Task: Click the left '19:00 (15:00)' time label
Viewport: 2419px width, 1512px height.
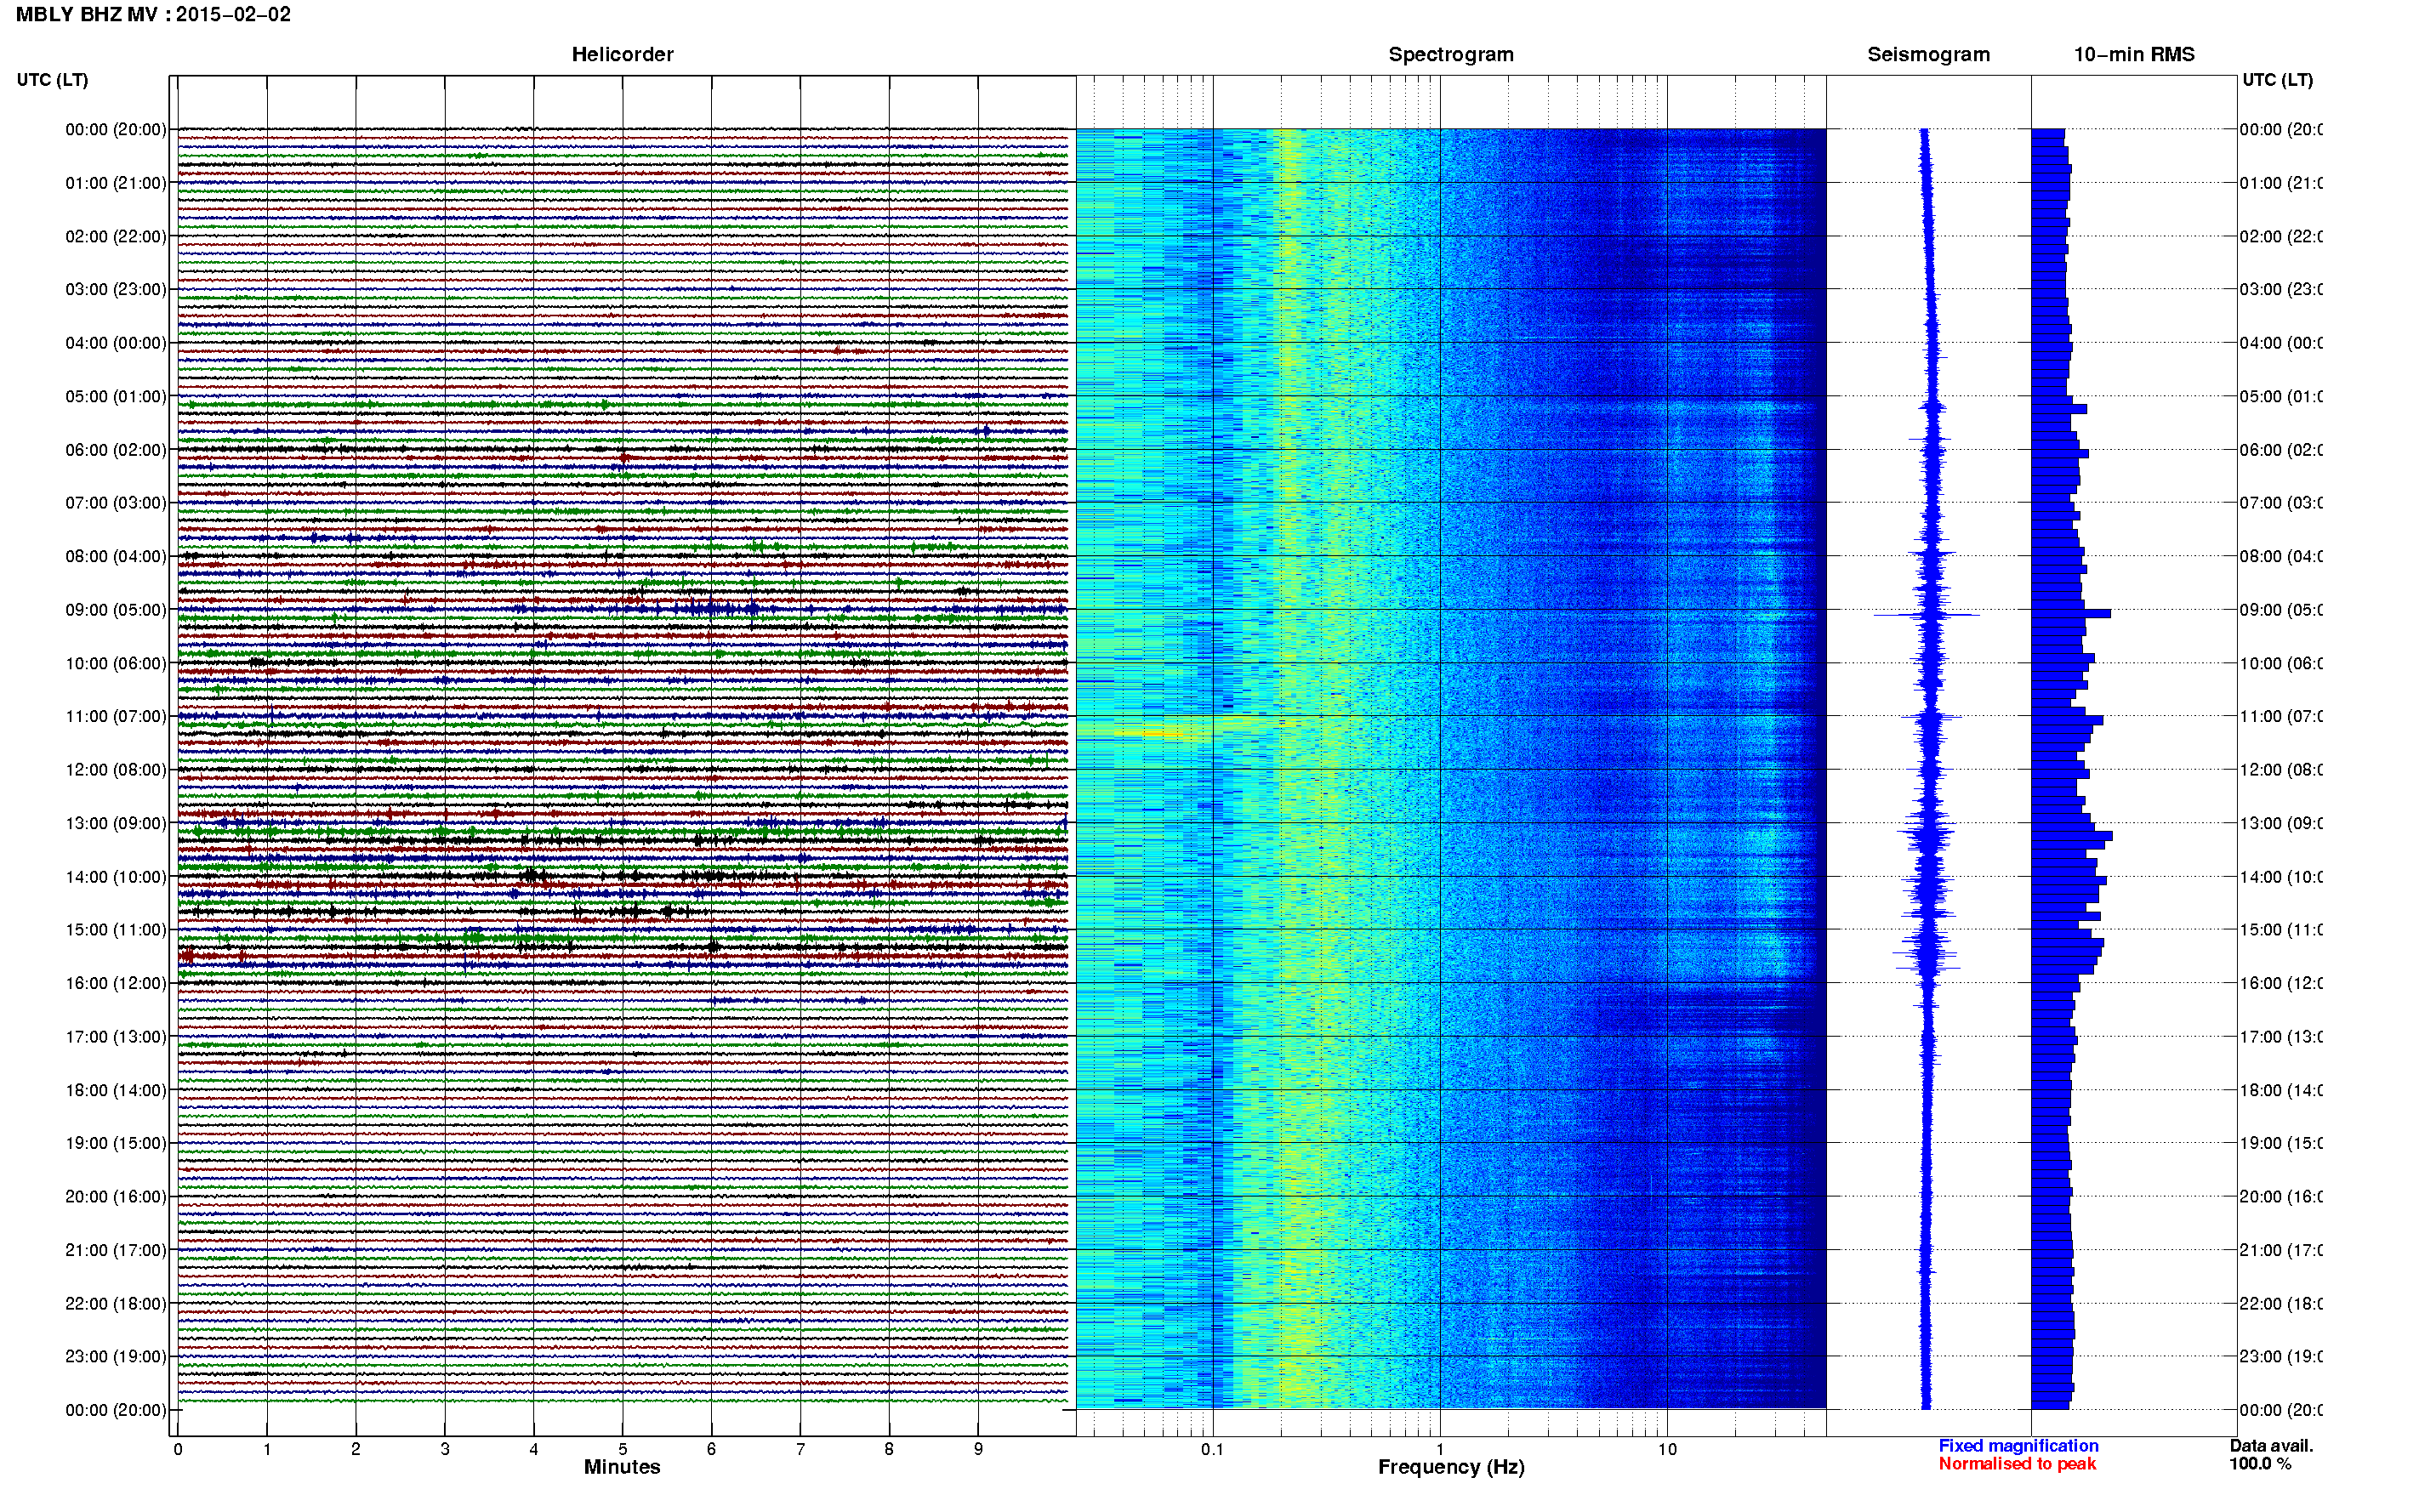Action: (x=116, y=1143)
